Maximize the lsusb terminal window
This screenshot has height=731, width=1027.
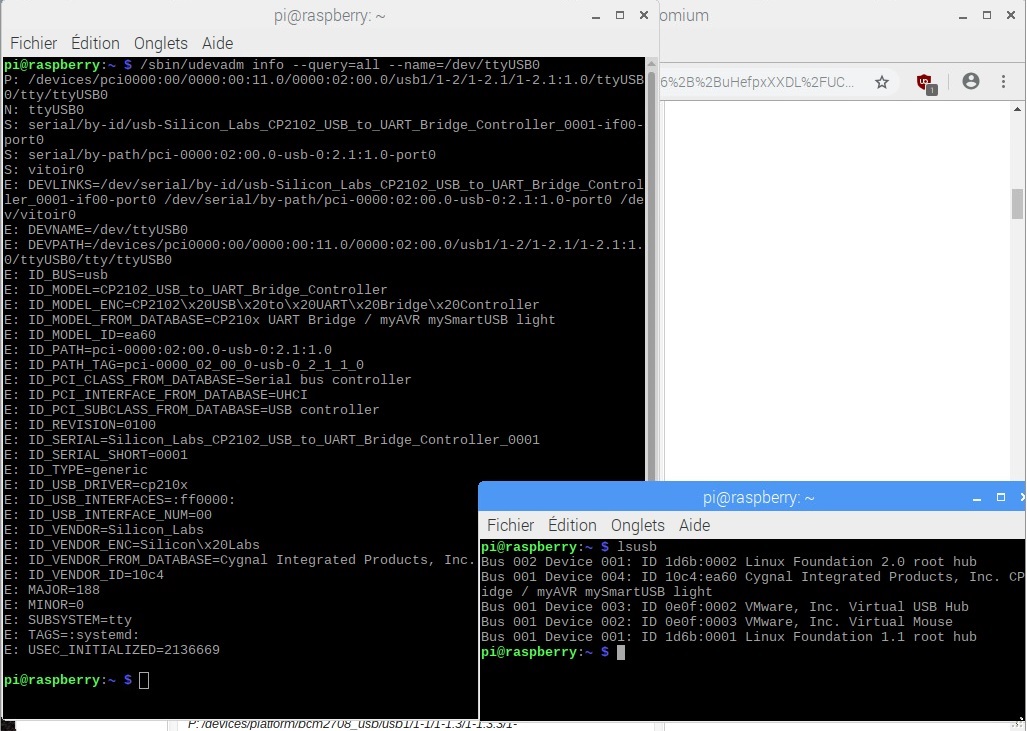pyautogui.click(x=1001, y=498)
